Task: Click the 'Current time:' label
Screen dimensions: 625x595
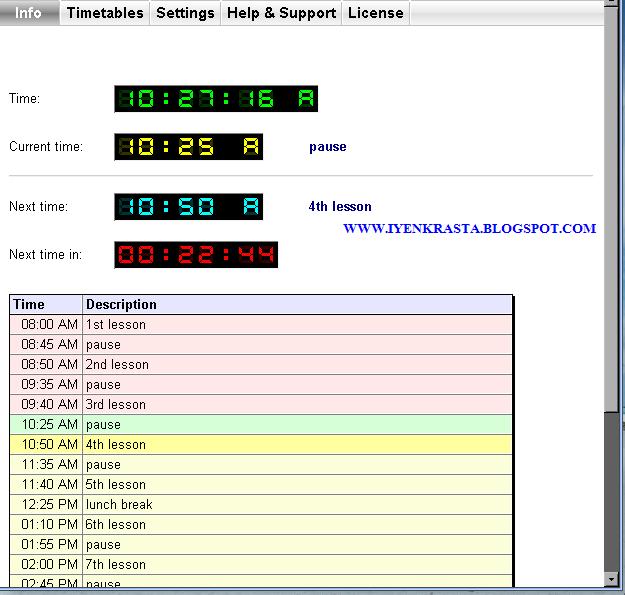Action: pos(46,147)
